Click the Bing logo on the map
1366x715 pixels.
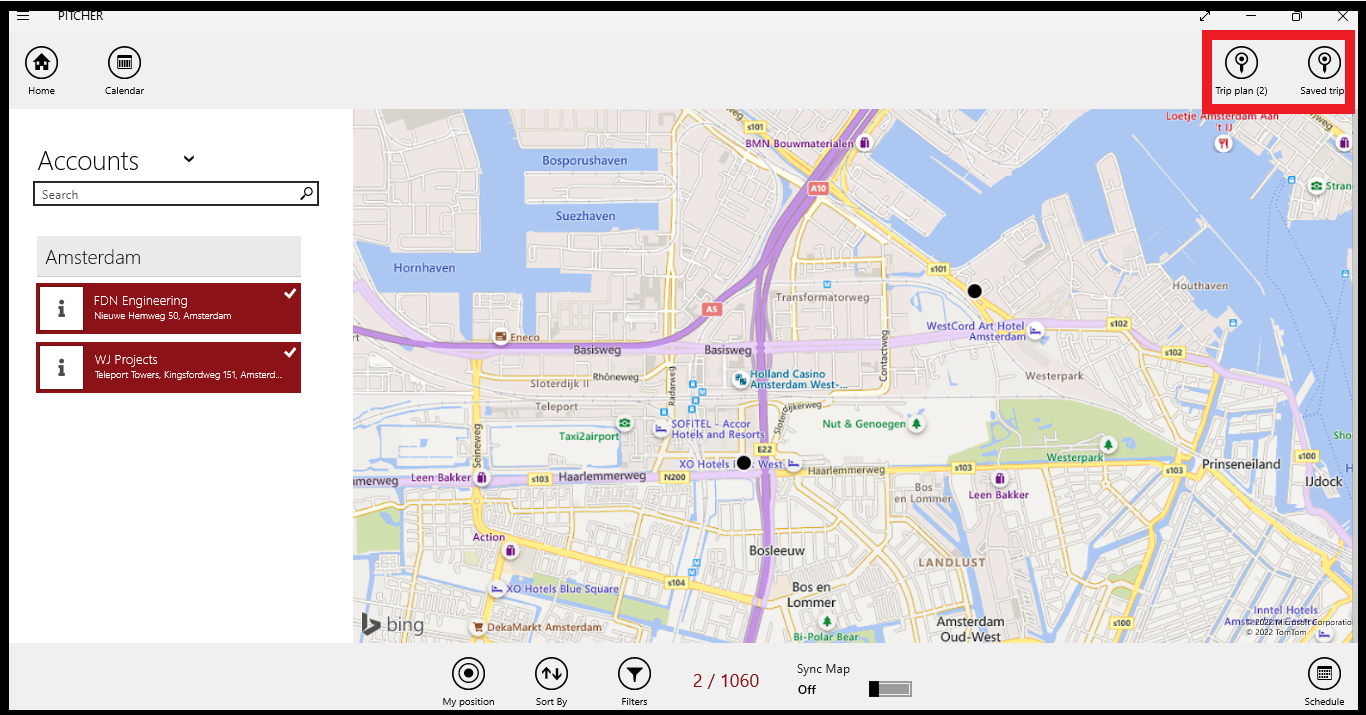(392, 624)
